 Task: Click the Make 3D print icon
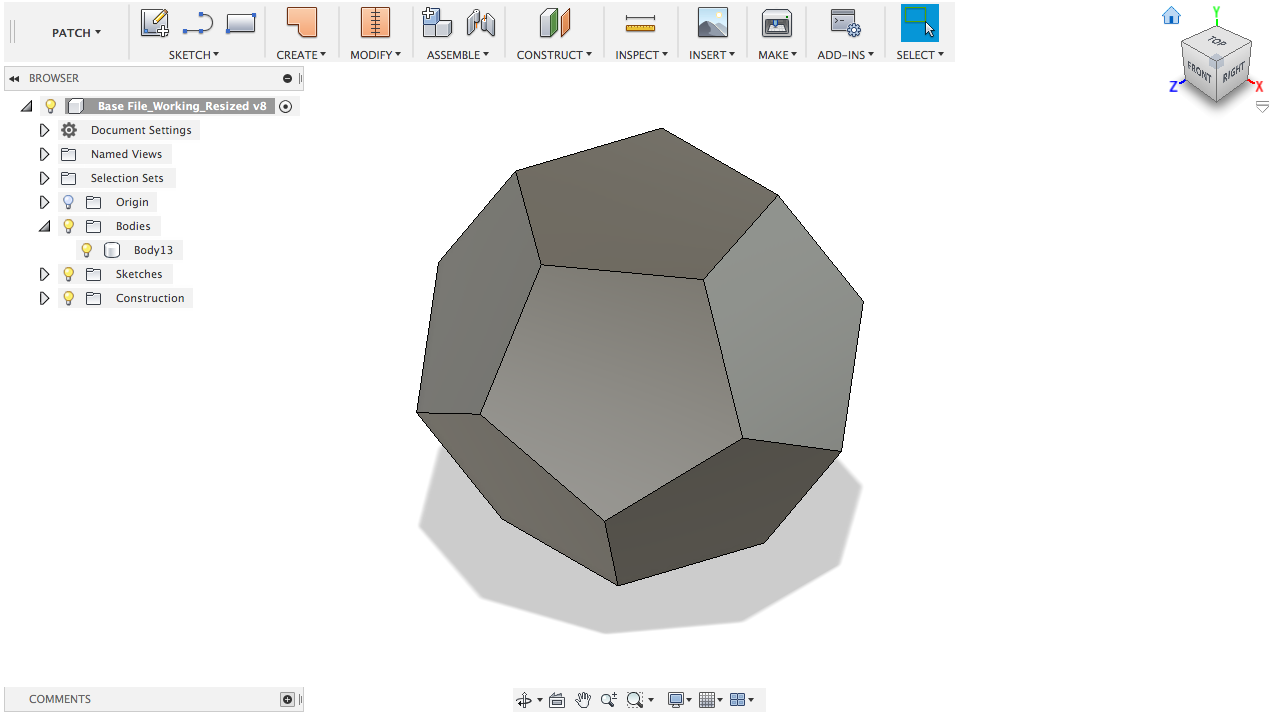pyautogui.click(x=777, y=23)
